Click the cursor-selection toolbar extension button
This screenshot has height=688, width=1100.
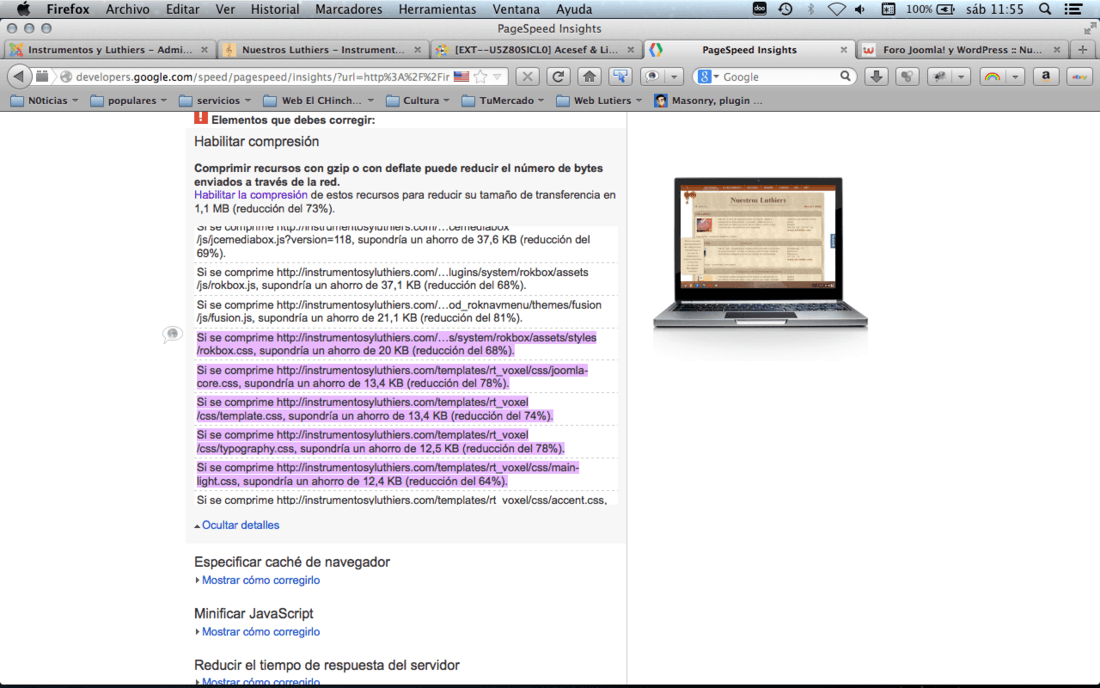click(x=620, y=76)
